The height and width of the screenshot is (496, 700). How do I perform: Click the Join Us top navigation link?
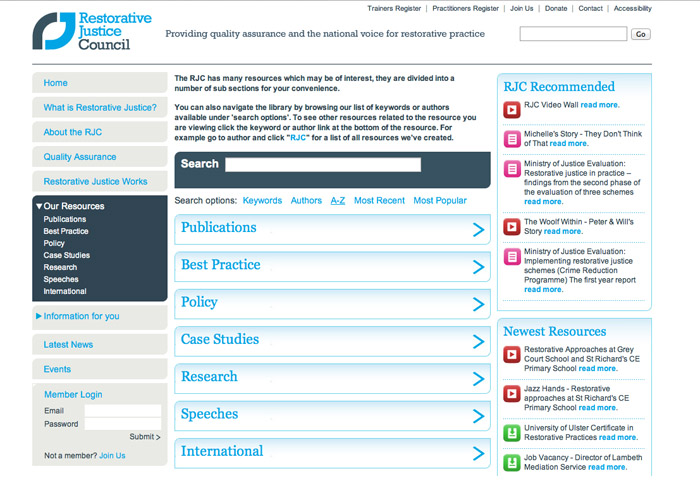click(x=521, y=8)
